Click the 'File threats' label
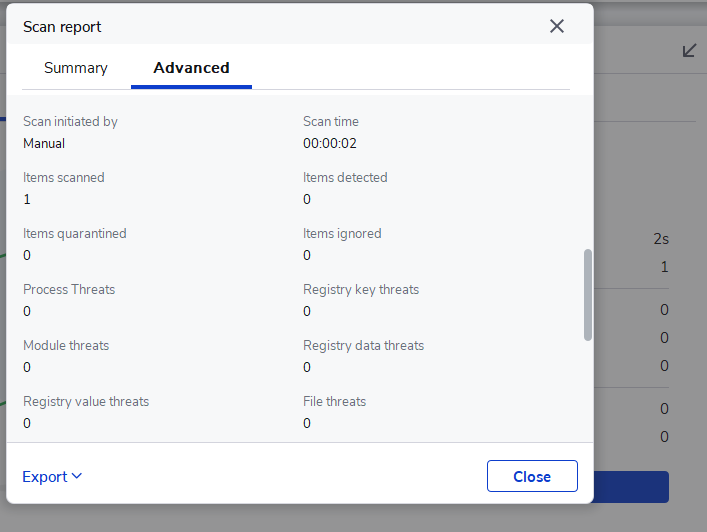The width and height of the screenshot is (707, 532). click(x=334, y=401)
